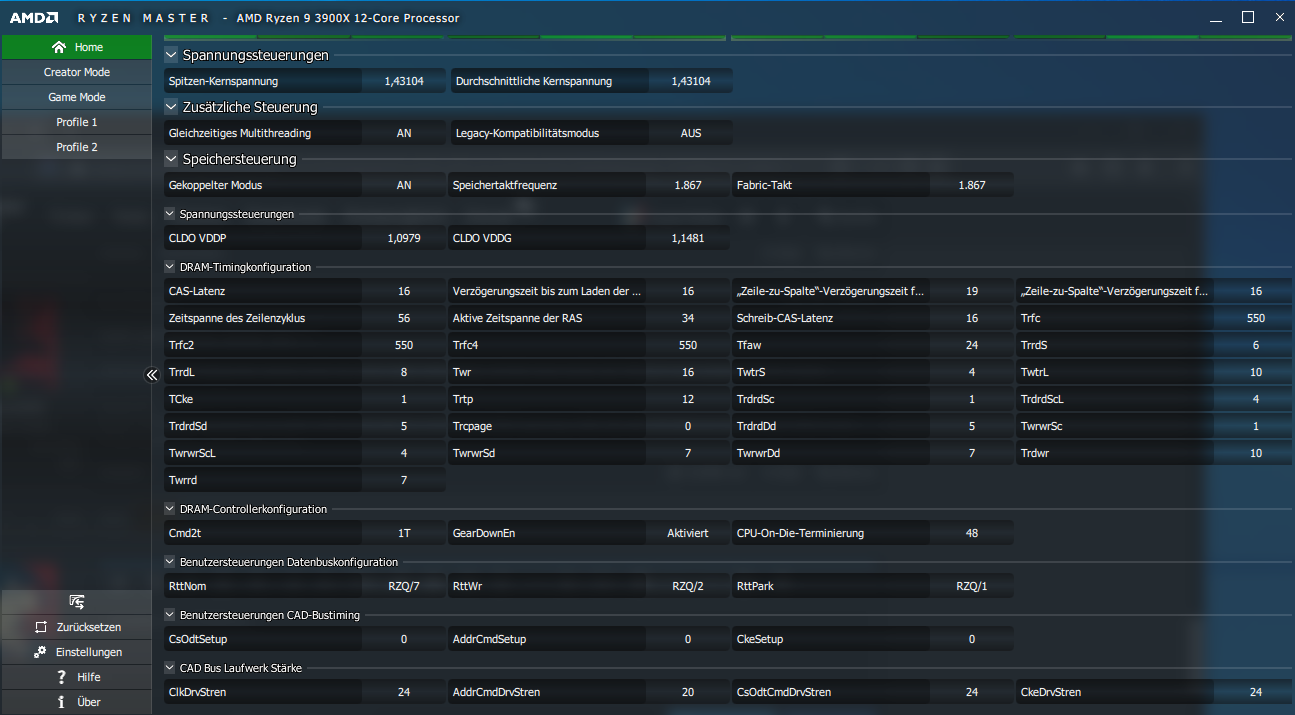Screen dimensions: 1295x715
Task: Click the Über info icon
Action: [x=61, y=702]
